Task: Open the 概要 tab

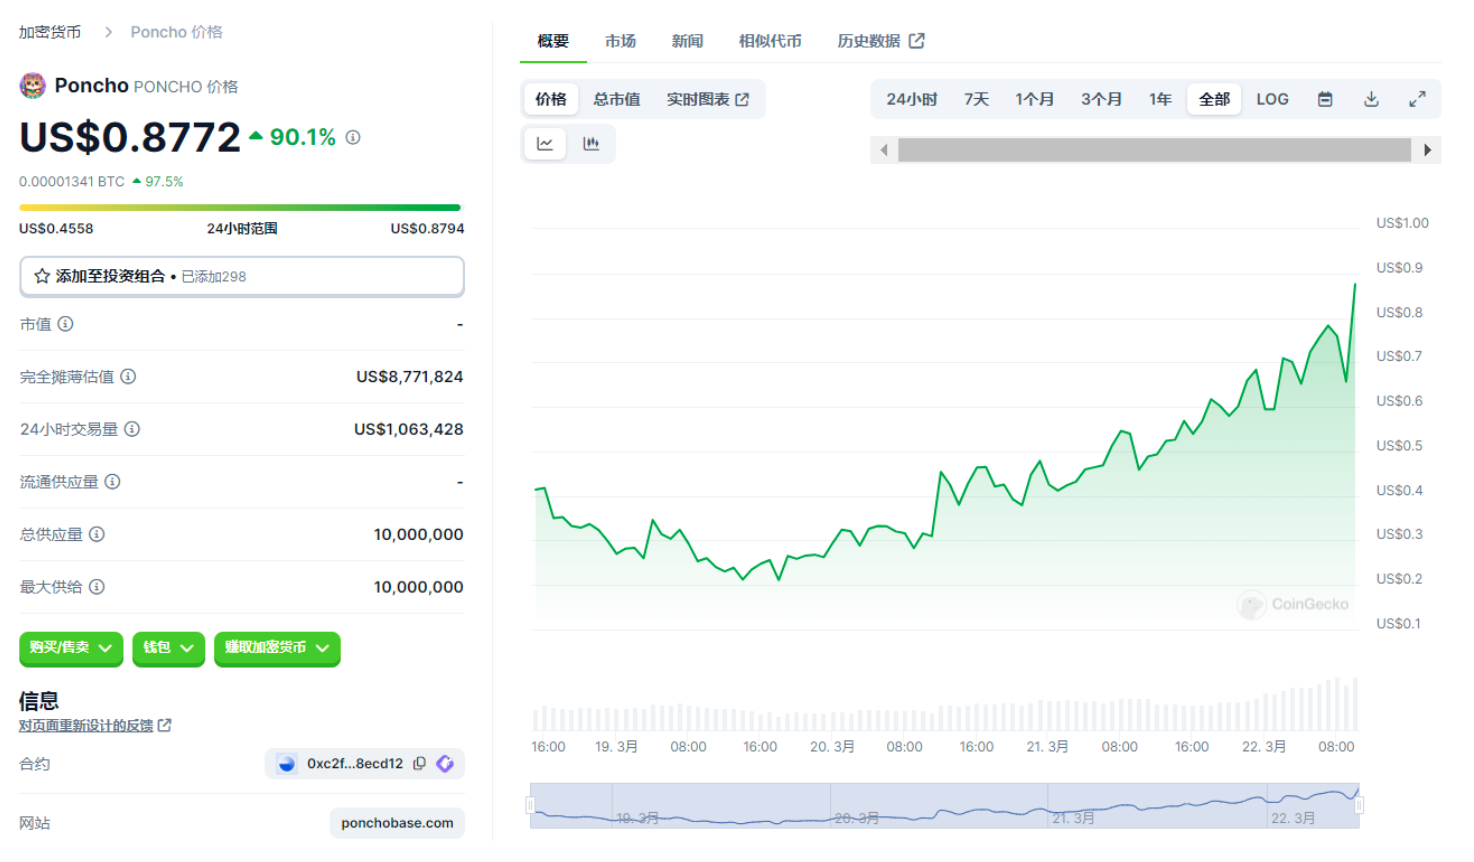Action: point(553,41)
